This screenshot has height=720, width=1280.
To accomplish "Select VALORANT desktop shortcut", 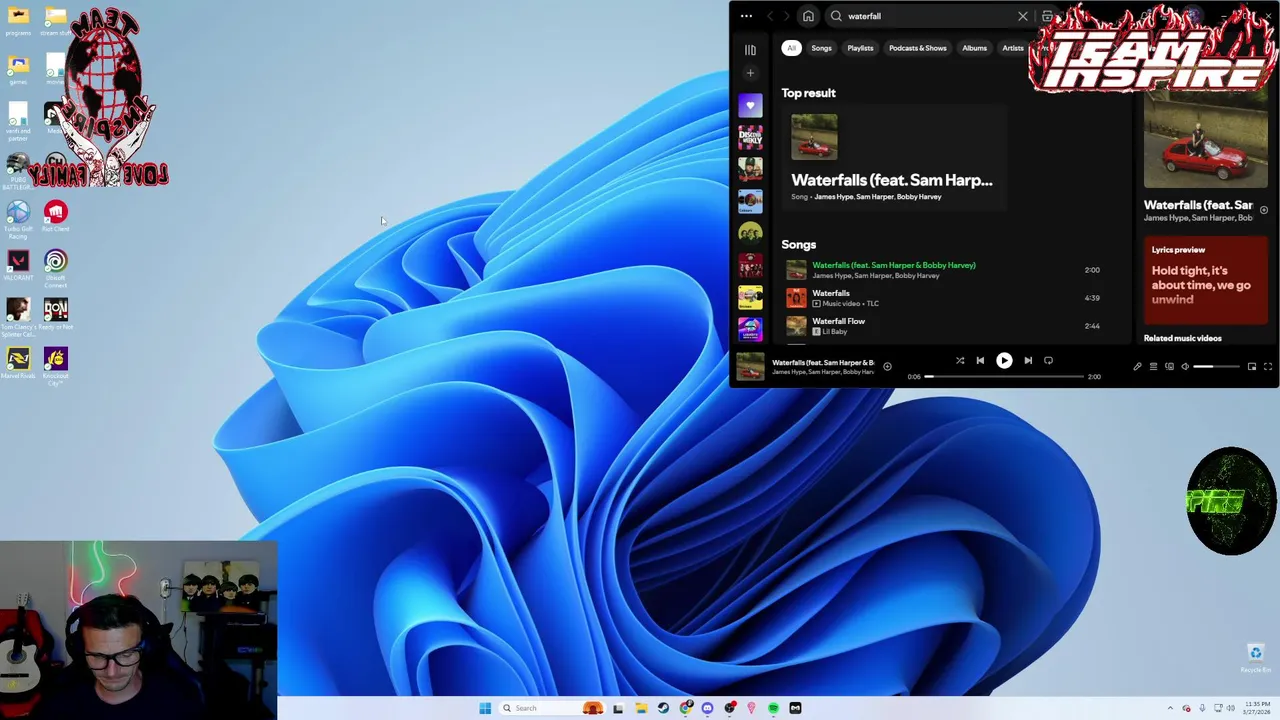I will coord(18,265).
